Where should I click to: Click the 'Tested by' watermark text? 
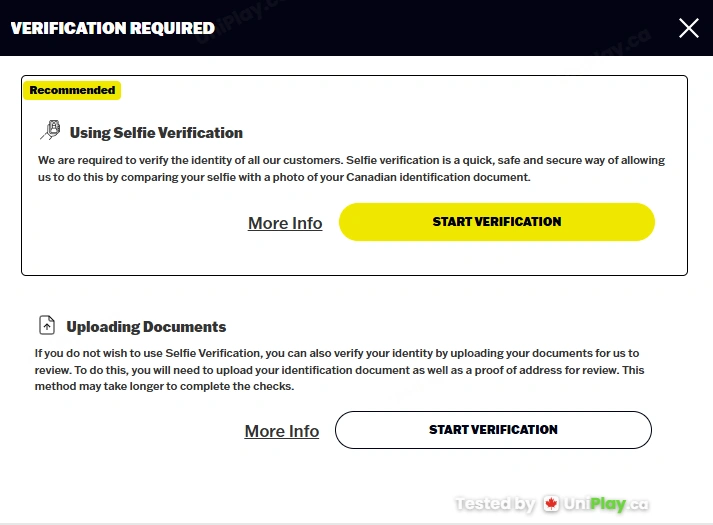(495, 504)
